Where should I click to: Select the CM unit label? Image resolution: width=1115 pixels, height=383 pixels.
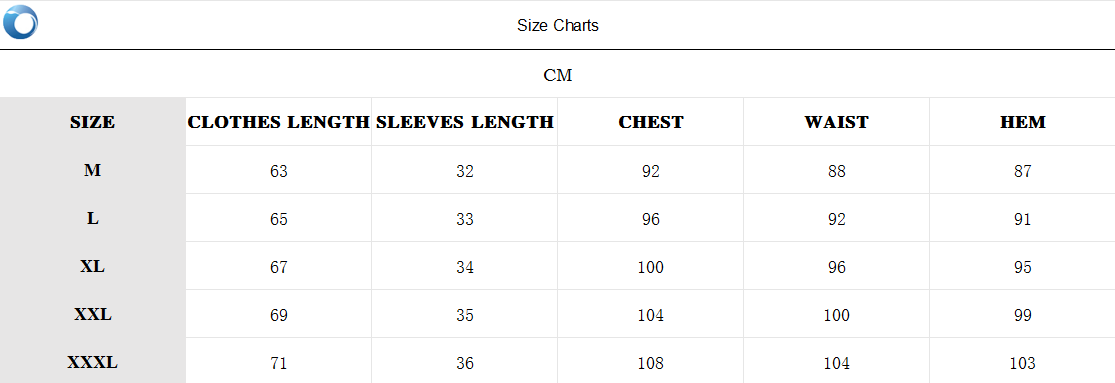pyautogui.click(x=558, y=75)
